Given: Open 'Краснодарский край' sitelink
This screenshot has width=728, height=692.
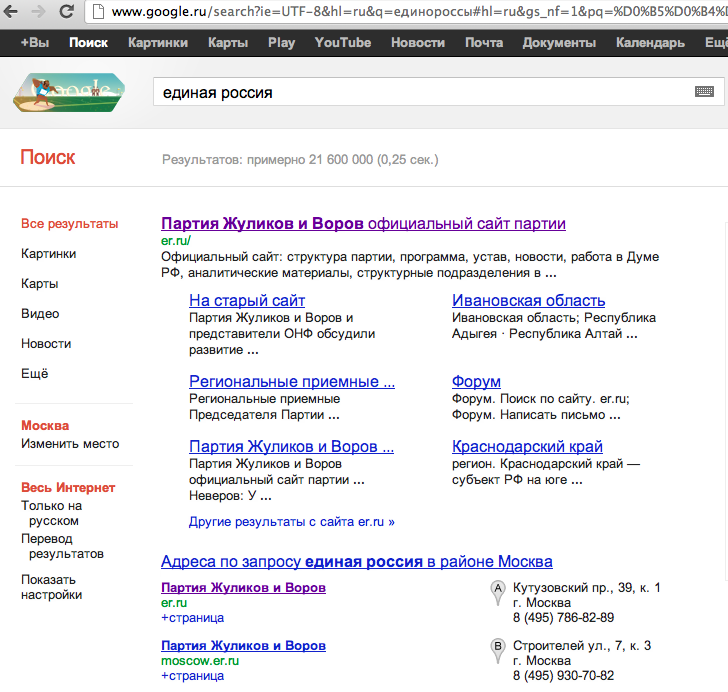Looking at the screenshot, I should [527, 446].
